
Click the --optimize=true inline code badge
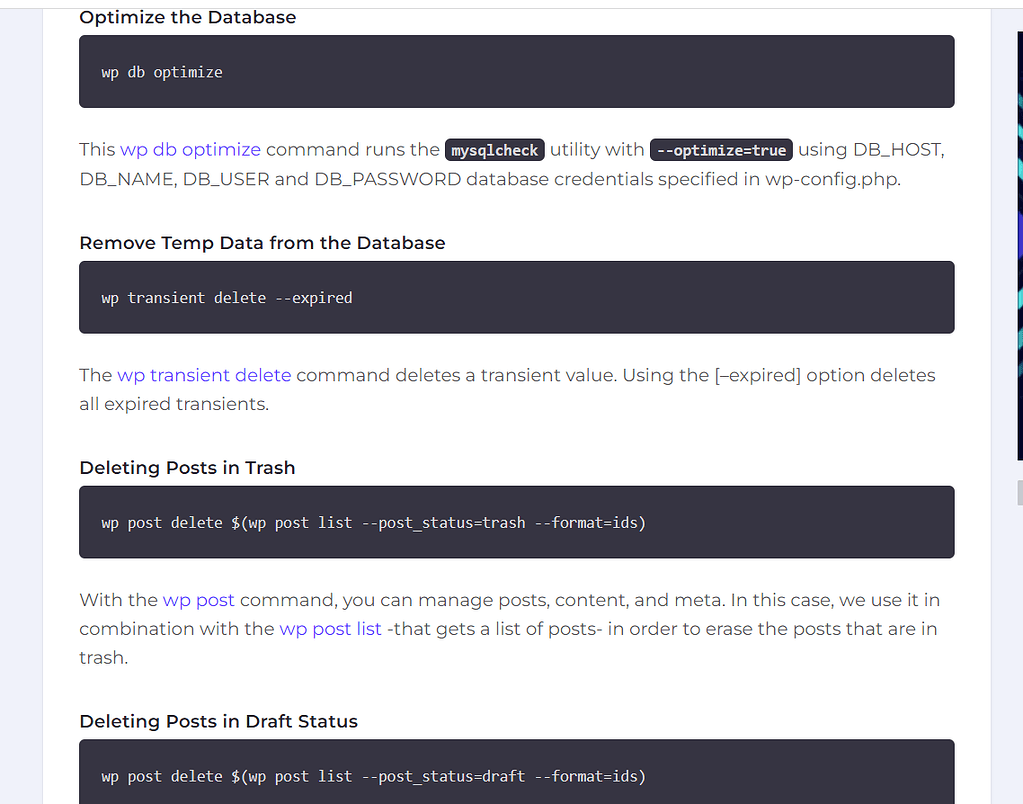[x=721, y=149]
